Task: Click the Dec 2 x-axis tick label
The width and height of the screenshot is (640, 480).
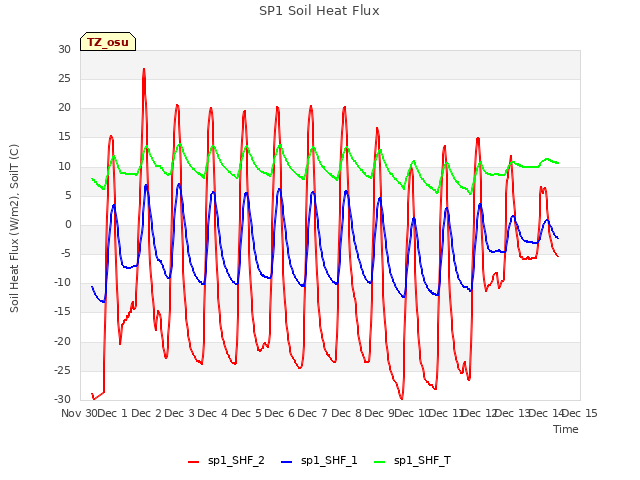Action: [x=147, y=413]
